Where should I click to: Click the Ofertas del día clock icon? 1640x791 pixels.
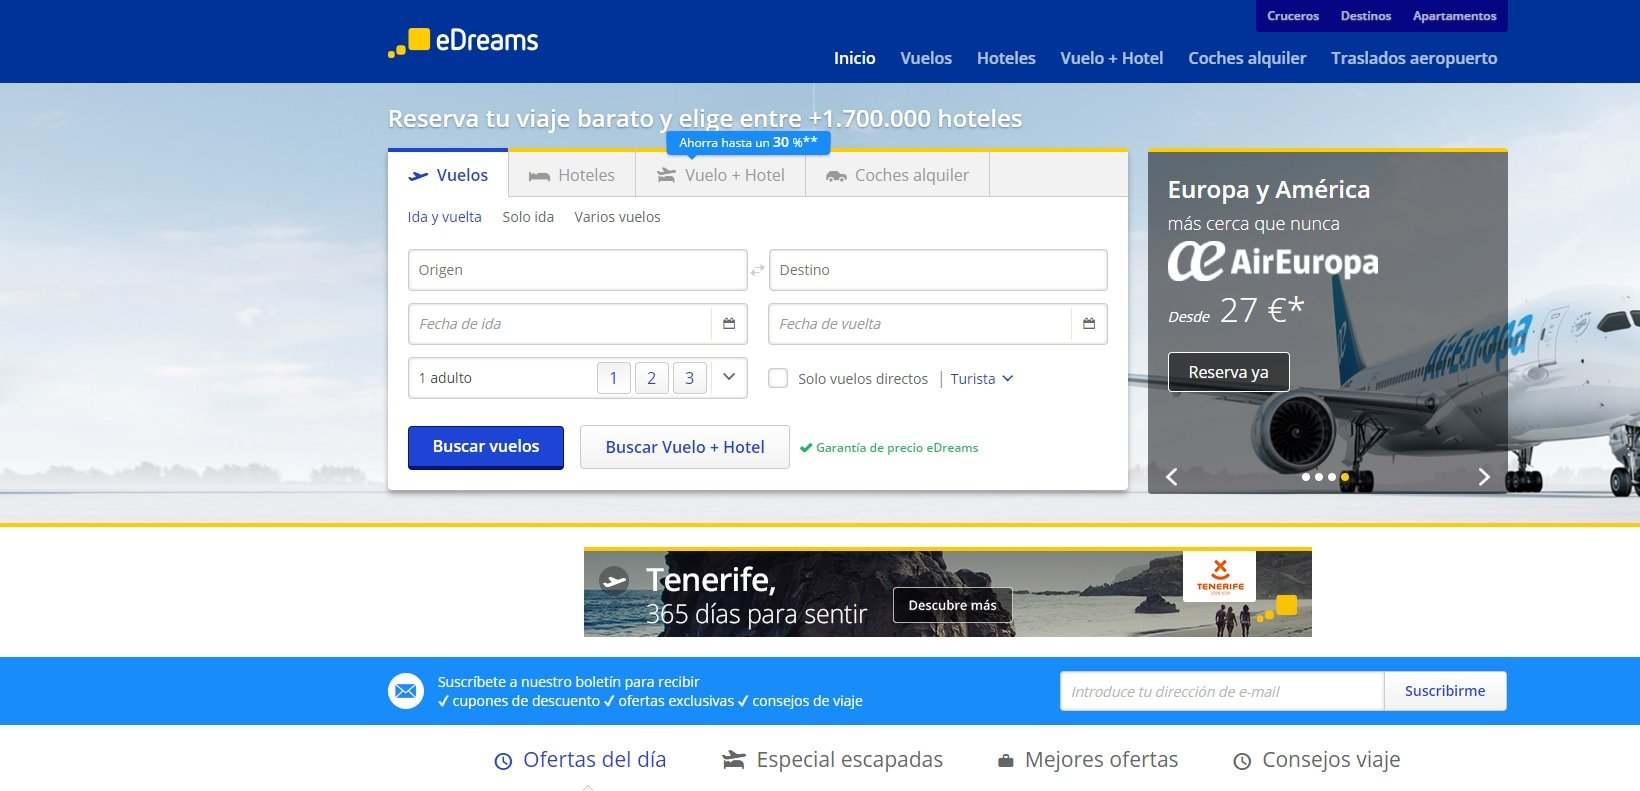click(503, 761)
